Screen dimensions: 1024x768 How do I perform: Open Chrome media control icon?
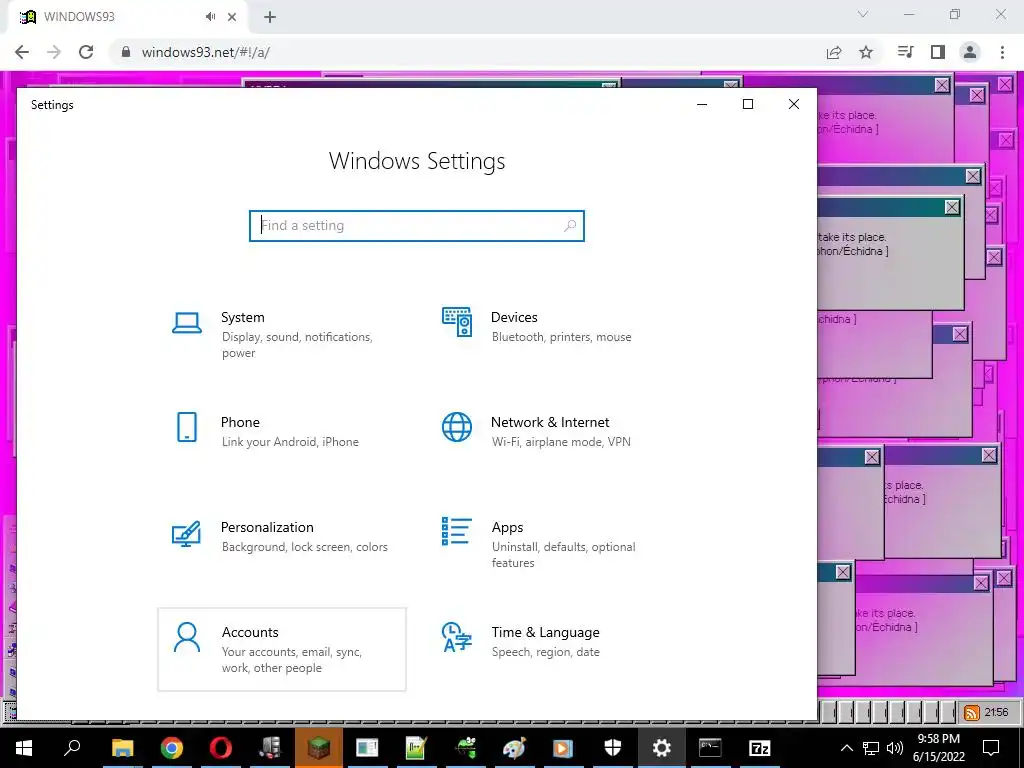tap(905, 52)
